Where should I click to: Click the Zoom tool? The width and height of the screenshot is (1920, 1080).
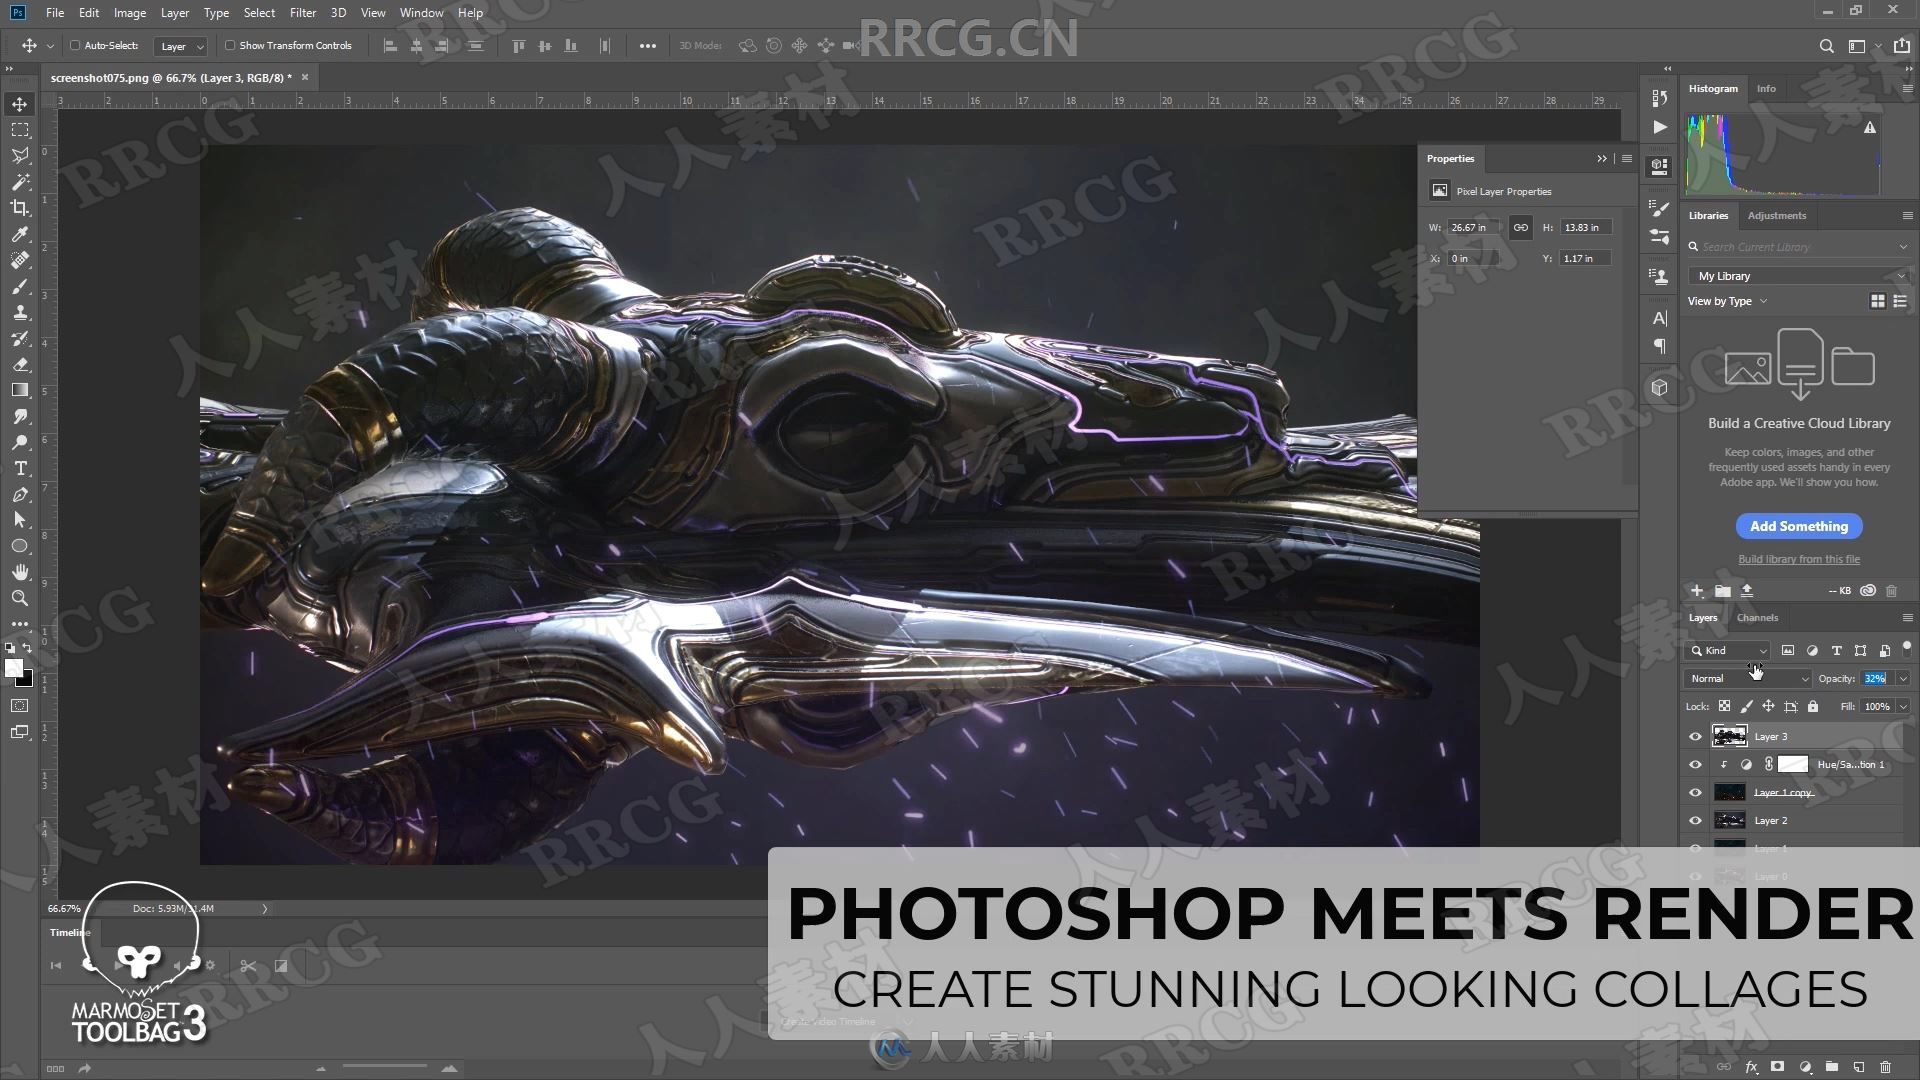[x=20, y=597]
